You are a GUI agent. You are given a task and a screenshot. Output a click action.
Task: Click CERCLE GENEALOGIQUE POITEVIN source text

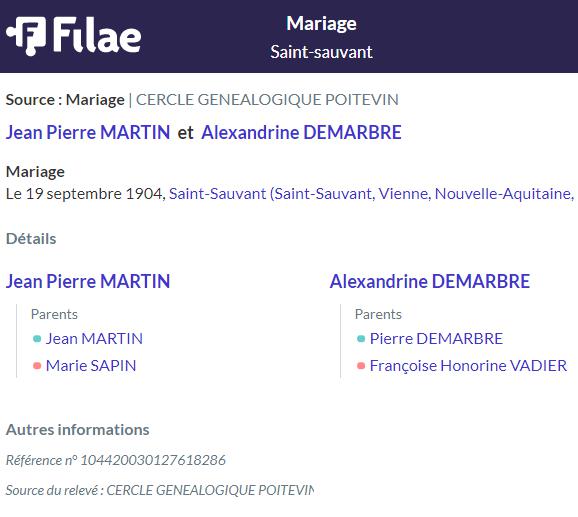pyautogui.click(x=267, y=100)
